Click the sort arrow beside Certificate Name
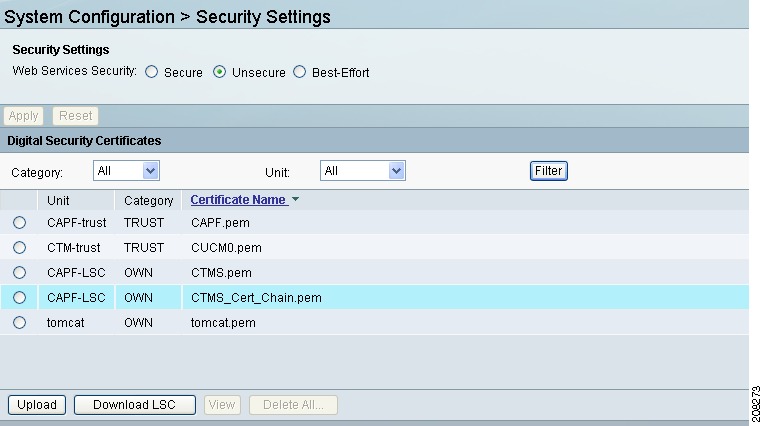Viewport: 762px width, 426px height. (x=295, y=200)
